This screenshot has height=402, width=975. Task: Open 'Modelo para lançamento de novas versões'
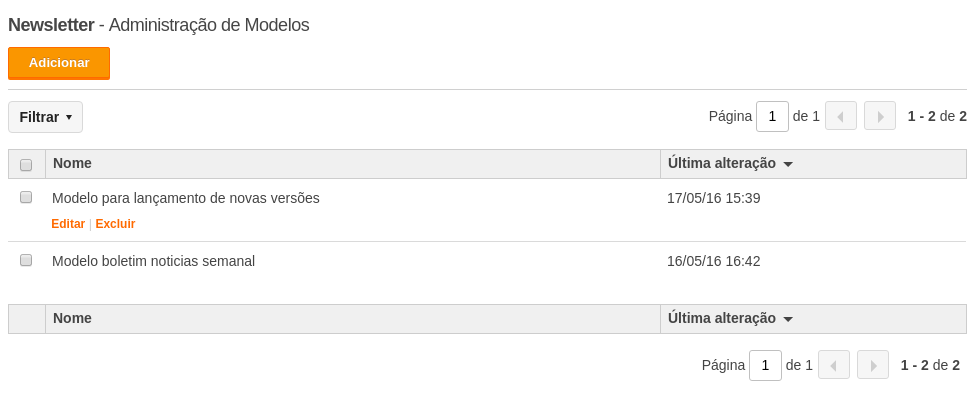click(x=186, y=199)
